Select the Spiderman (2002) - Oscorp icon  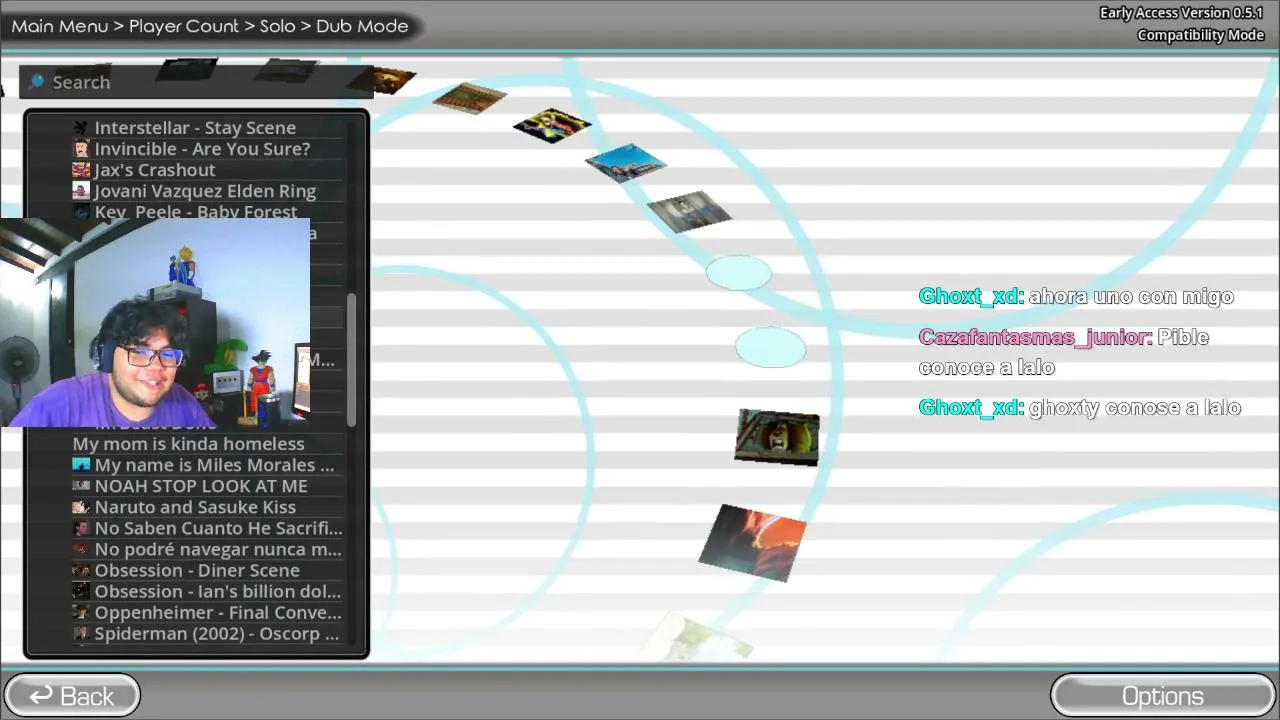(x=81, y=633)
